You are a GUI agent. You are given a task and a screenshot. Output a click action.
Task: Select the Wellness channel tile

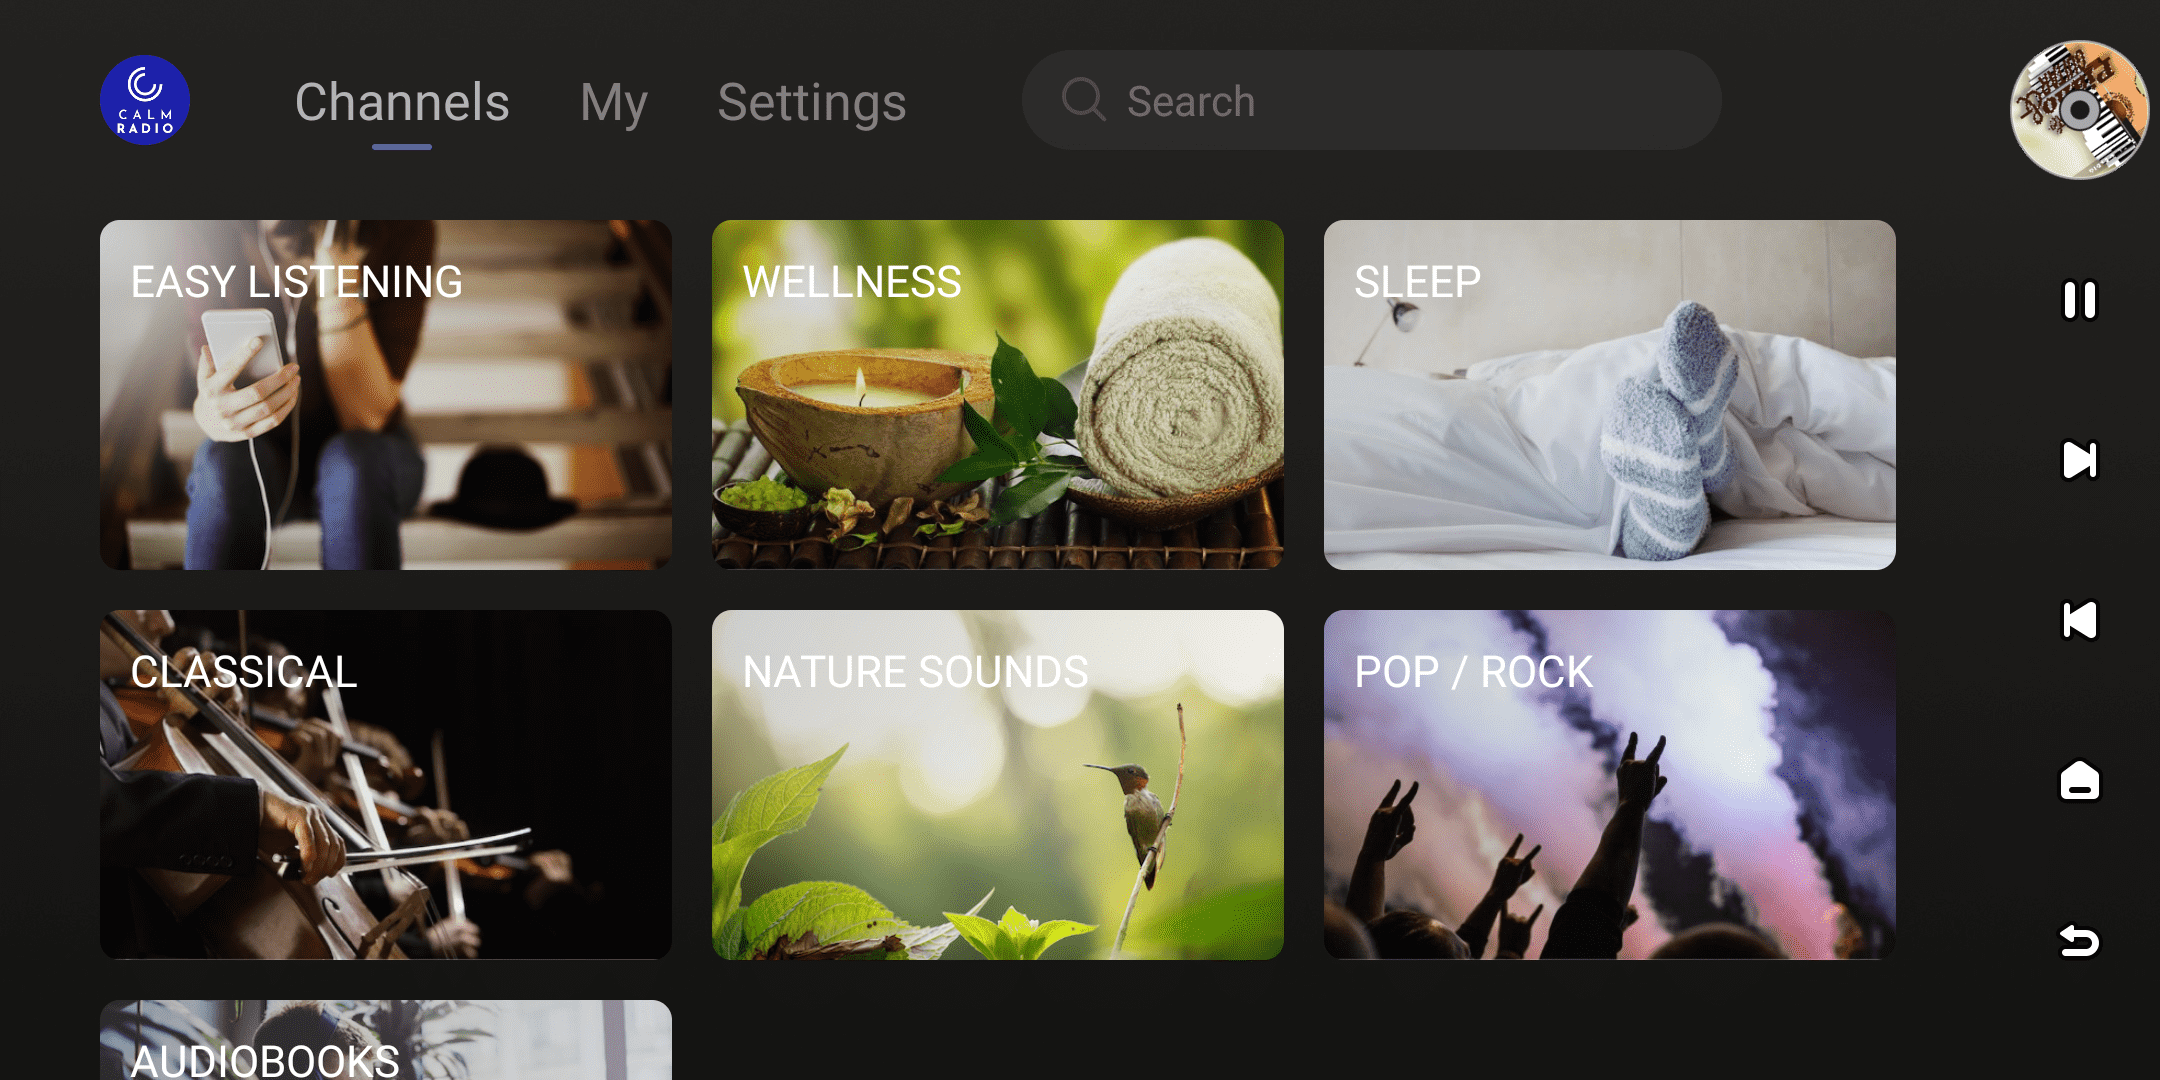point(998,395)
